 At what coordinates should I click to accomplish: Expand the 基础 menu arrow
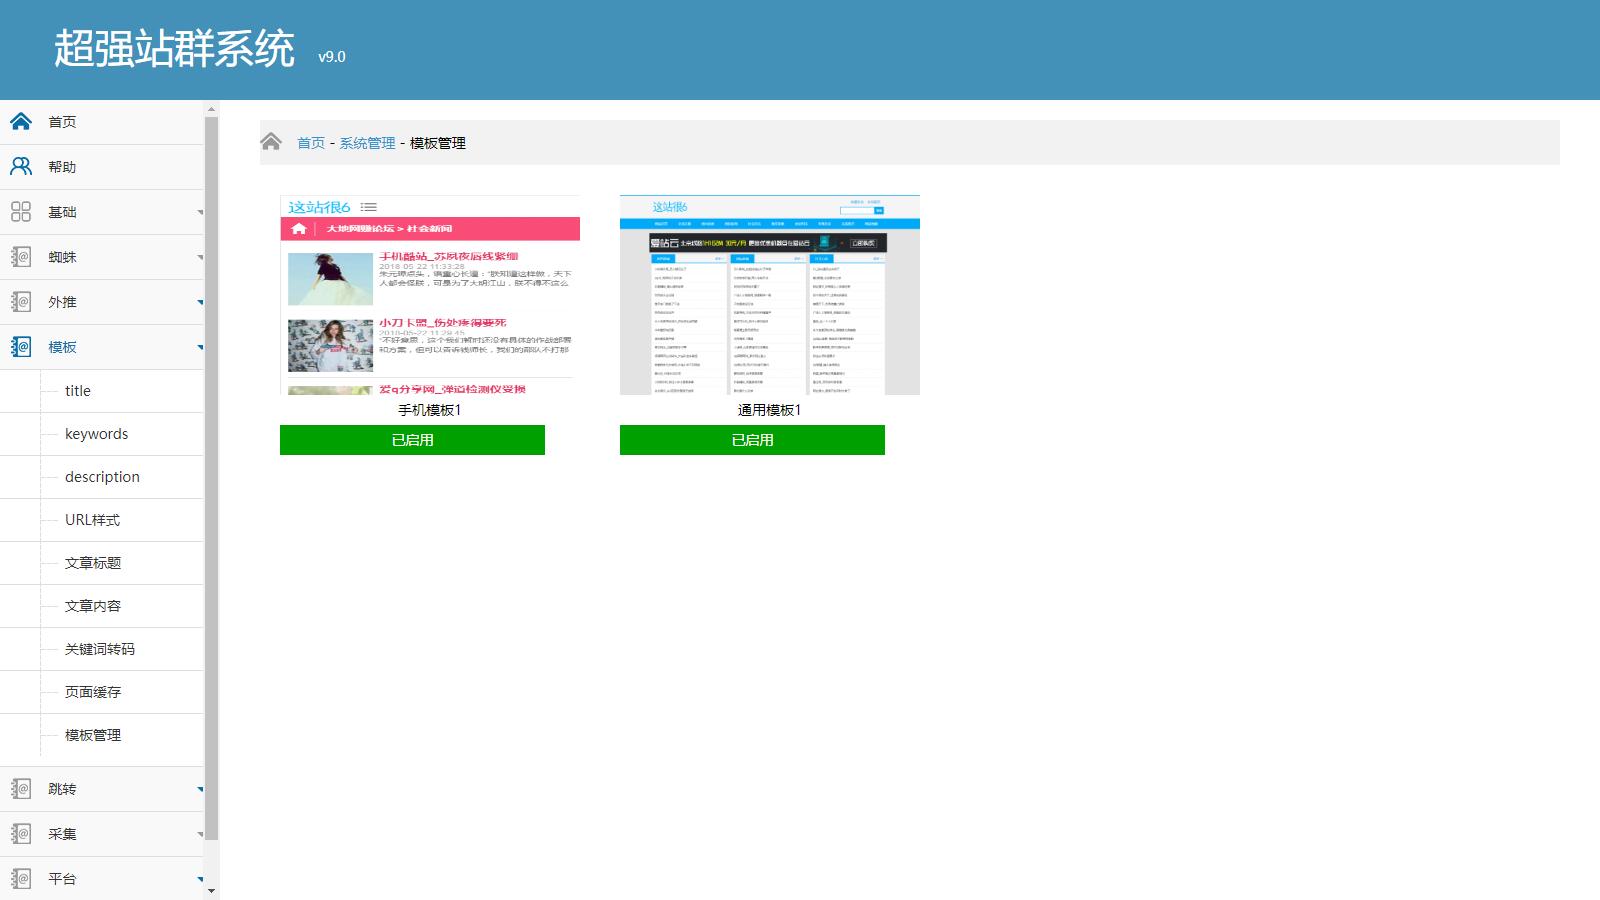pos(200,212)
